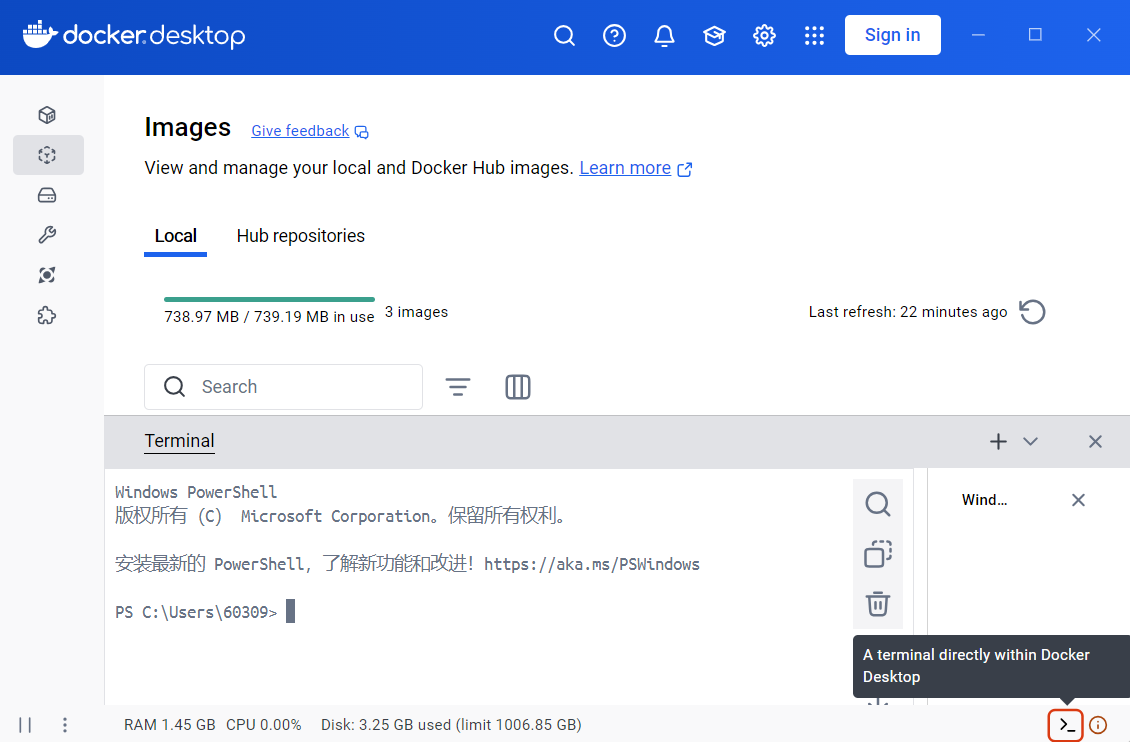Click the Images page heading
The width and height of the screenshot is (1130, 742).
tap(187, 128)
